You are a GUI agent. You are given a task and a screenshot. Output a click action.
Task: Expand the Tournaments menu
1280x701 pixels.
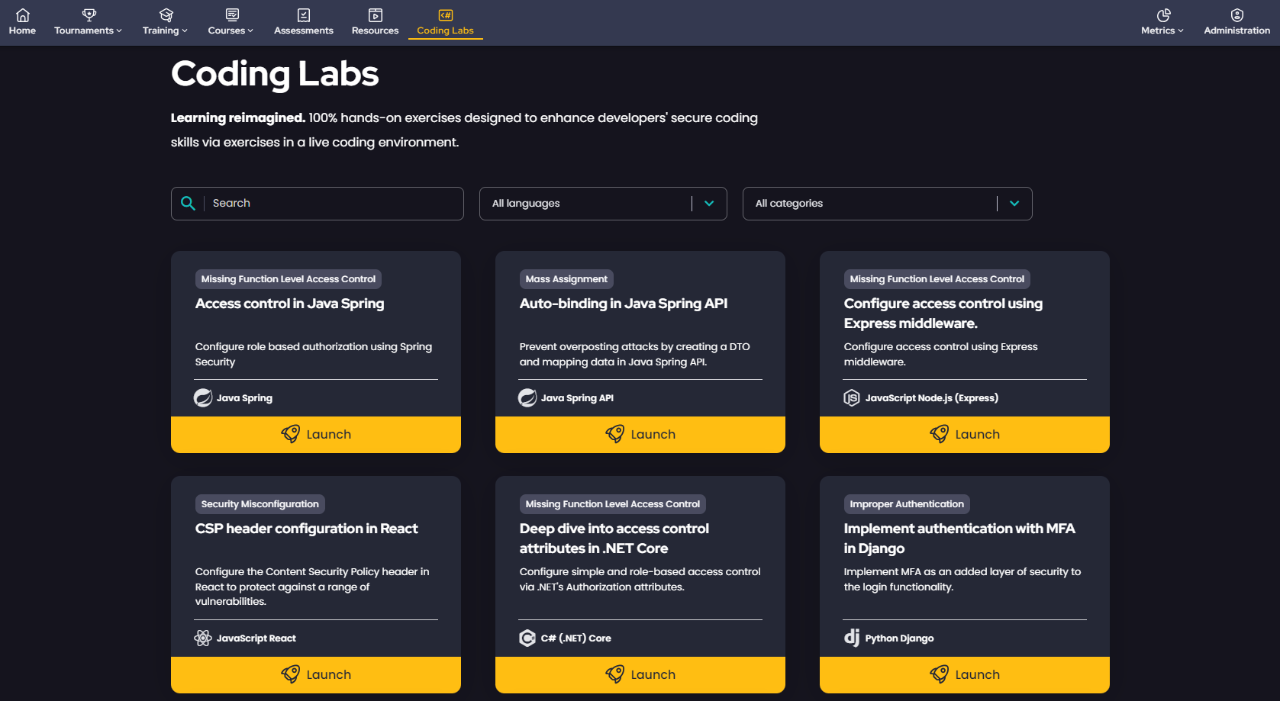[88, 22]
